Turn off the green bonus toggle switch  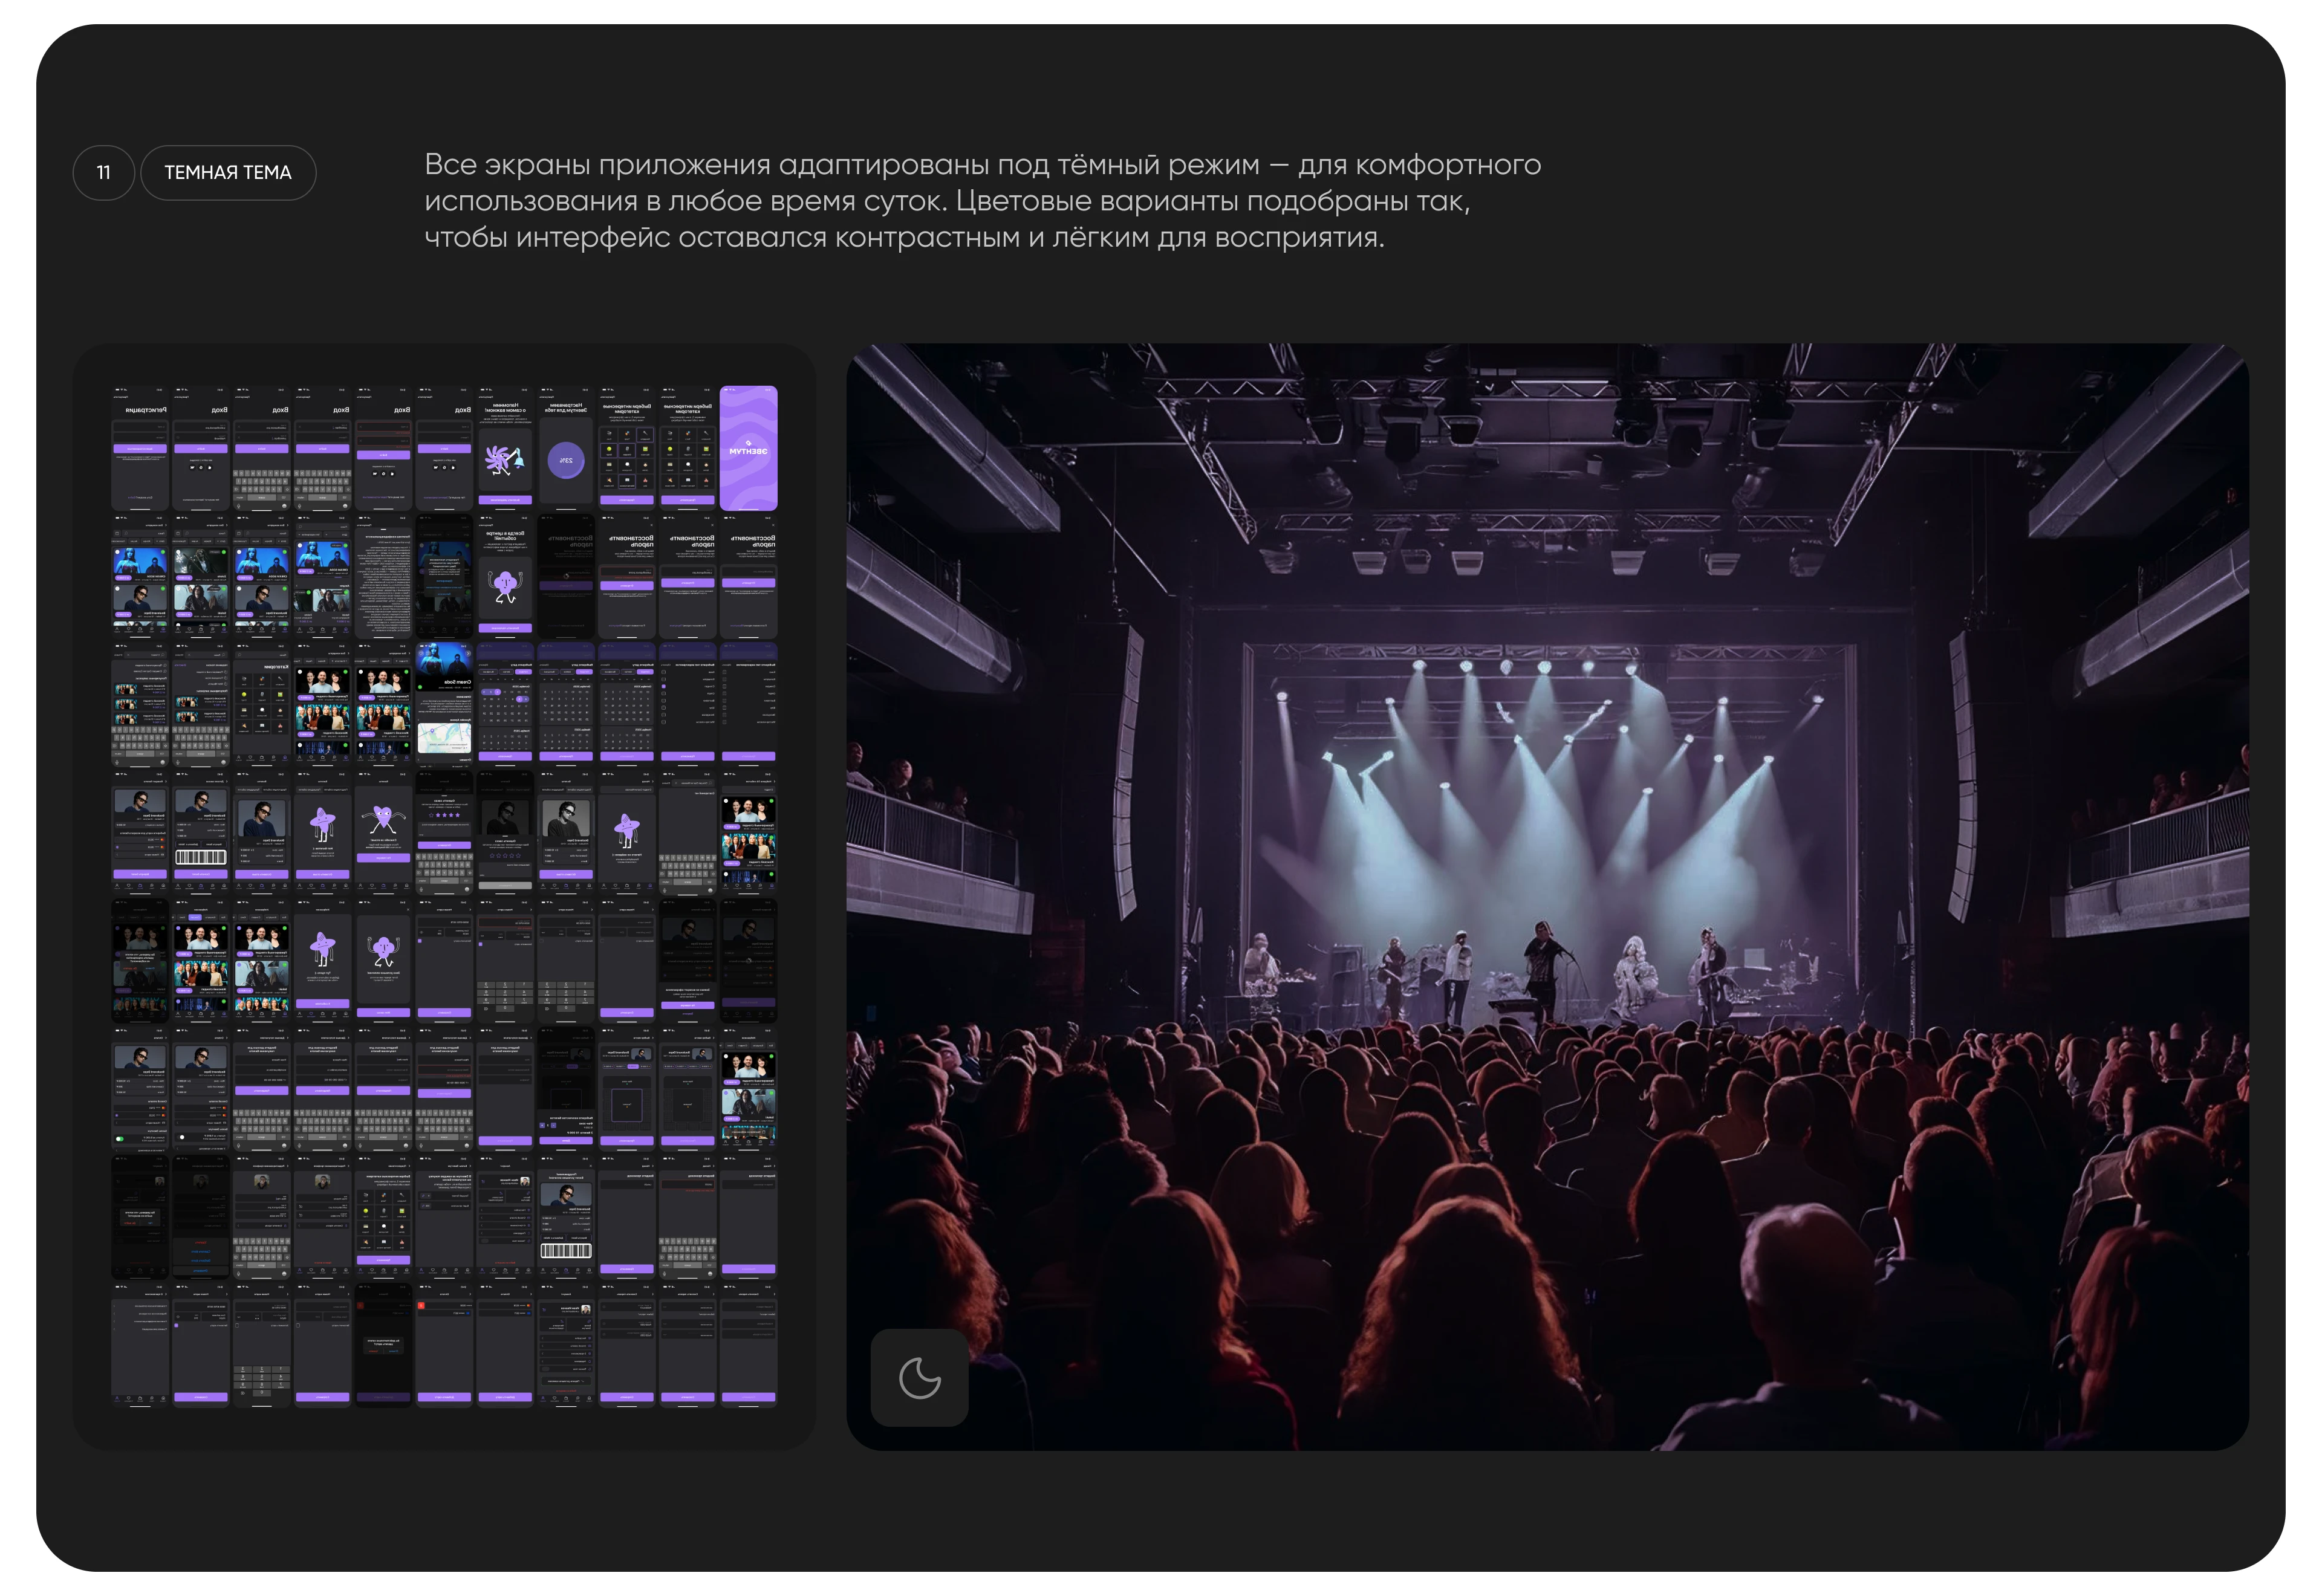[120, 1138]
